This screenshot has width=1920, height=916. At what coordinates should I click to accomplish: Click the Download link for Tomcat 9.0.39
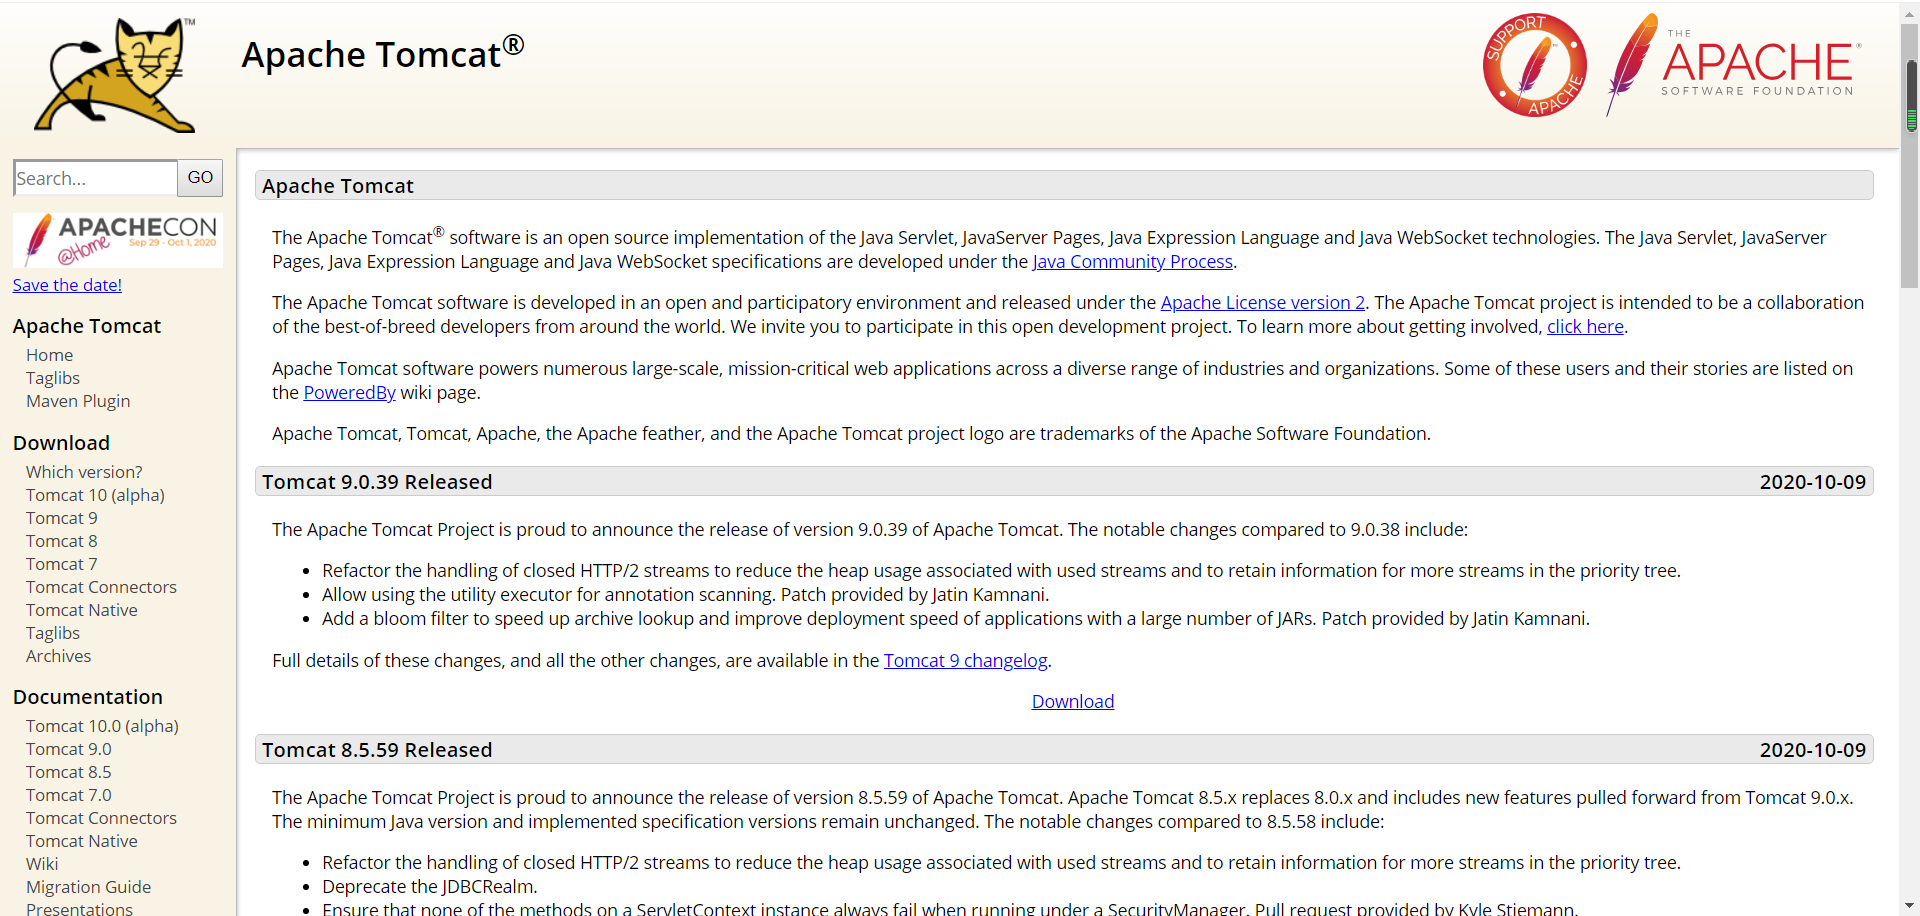1073,702
